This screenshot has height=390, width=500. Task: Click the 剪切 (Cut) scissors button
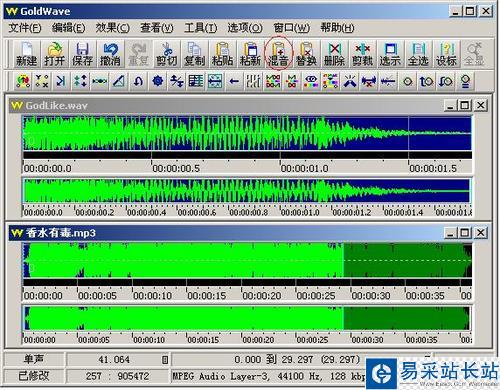click(166, 54)
